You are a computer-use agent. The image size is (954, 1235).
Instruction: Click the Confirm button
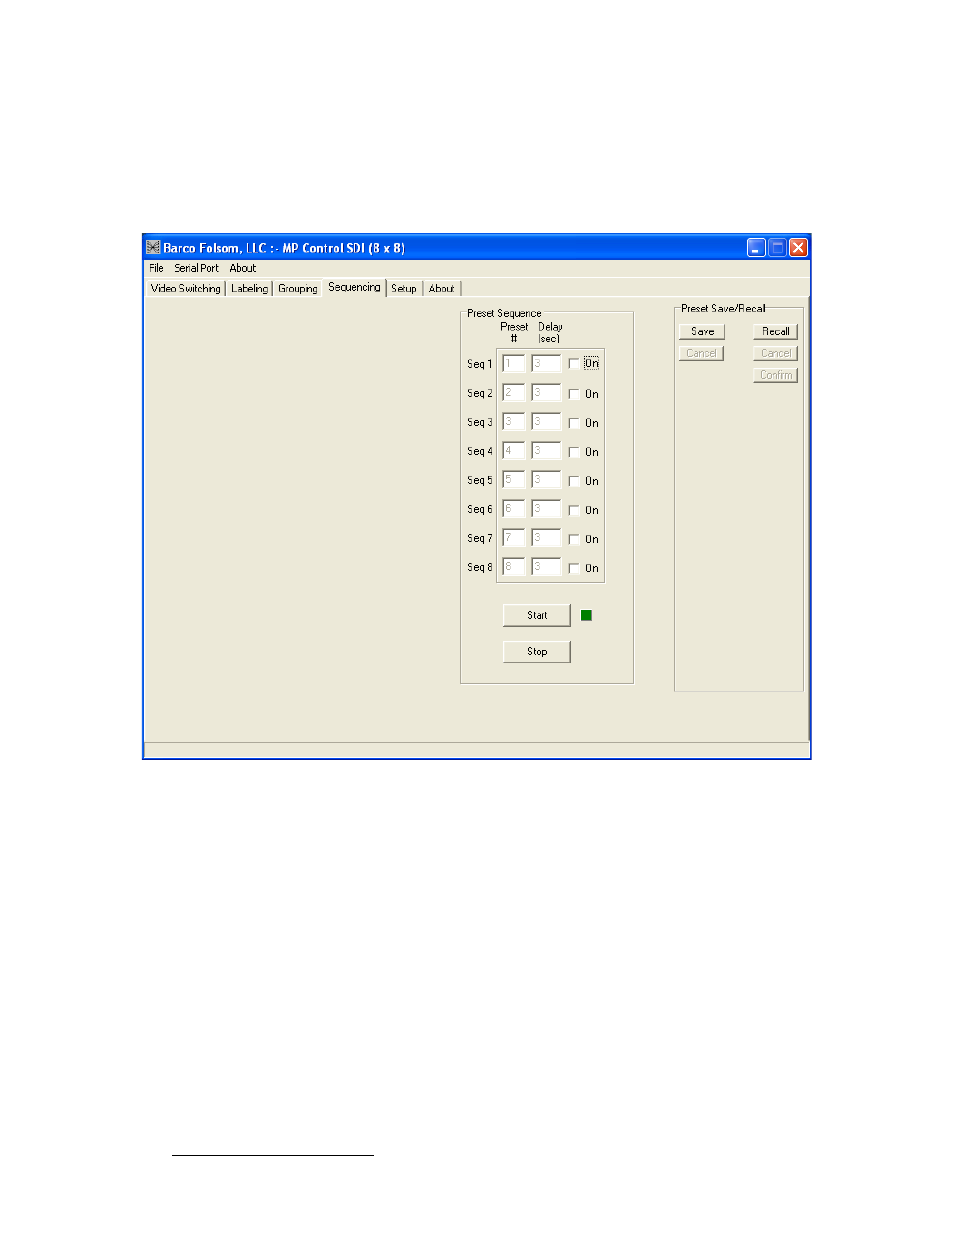[776, 375]
